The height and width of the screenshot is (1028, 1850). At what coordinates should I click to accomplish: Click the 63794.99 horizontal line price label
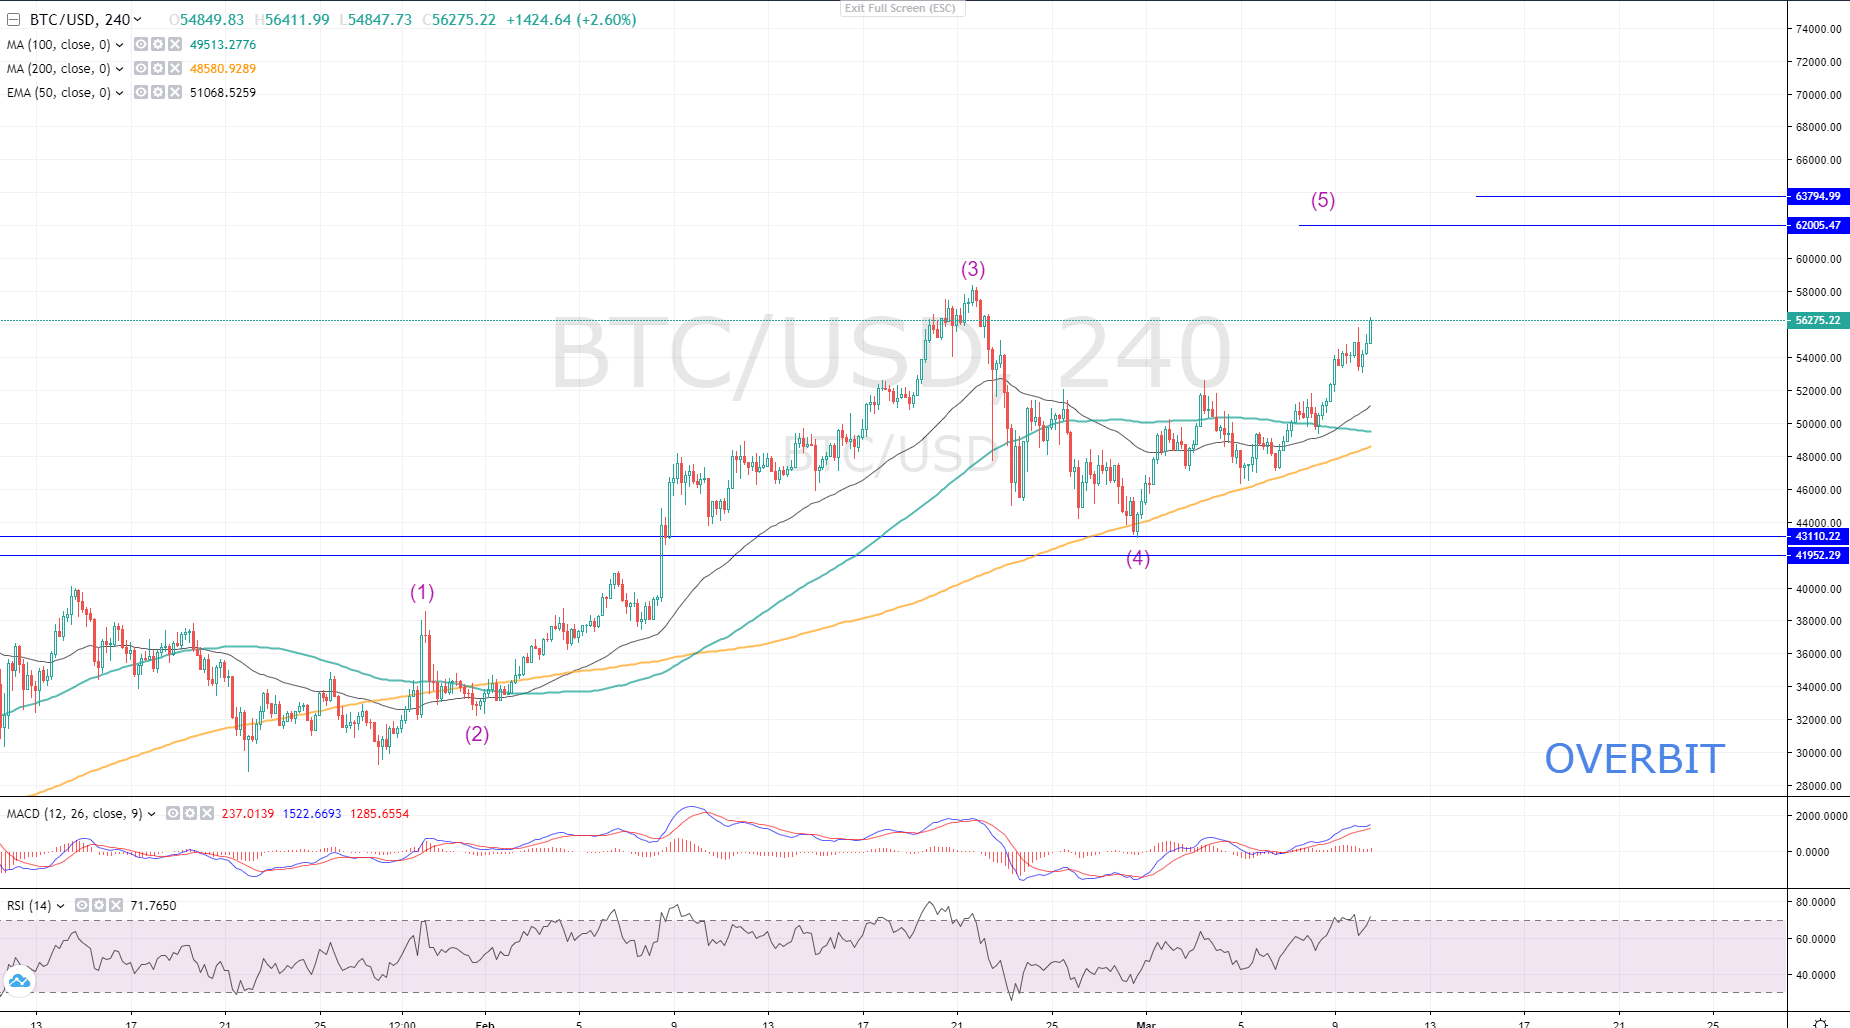pos(1818,197)
